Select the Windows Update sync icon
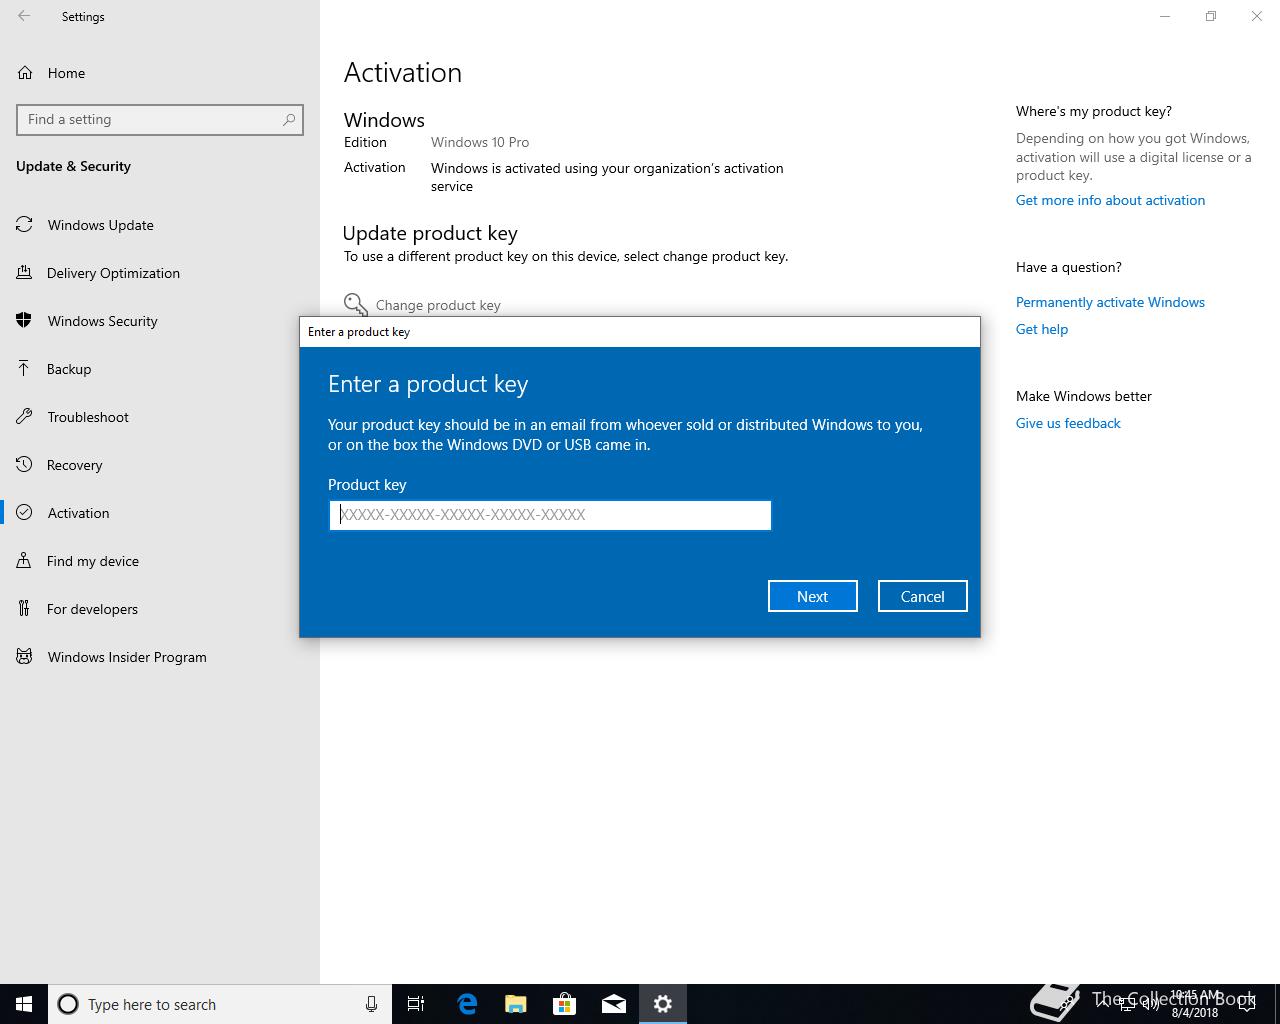The height and width of the screenshot is (1024, 1280). tap(24, 225)
